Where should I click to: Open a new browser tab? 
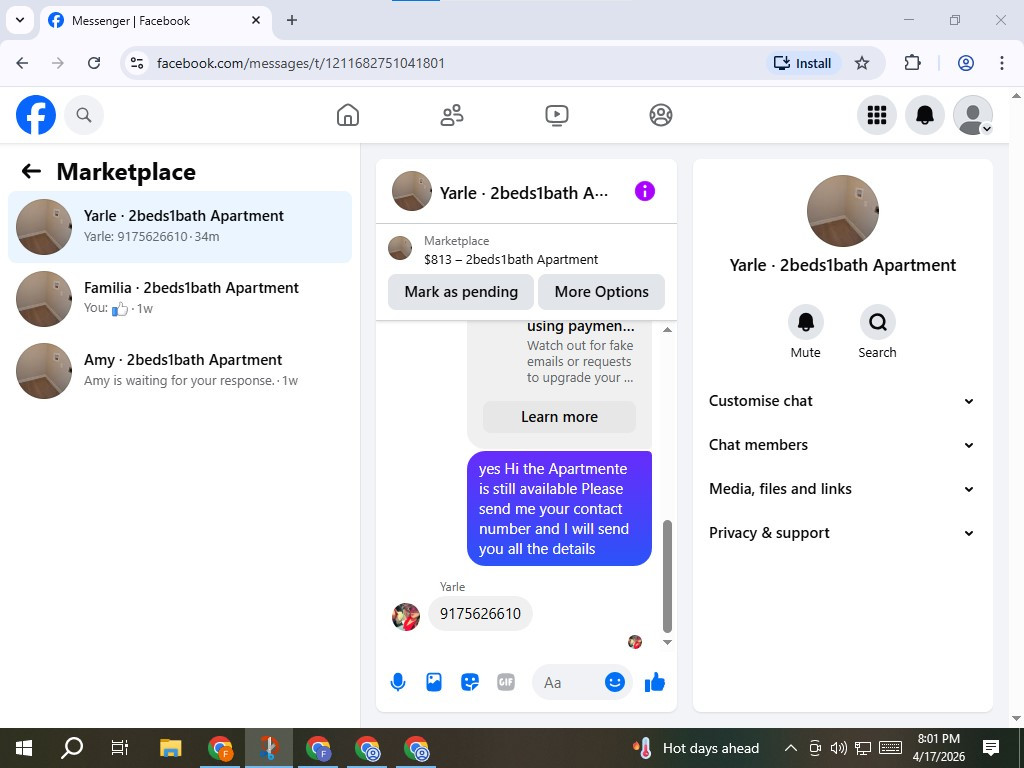(x=292, y=21)
